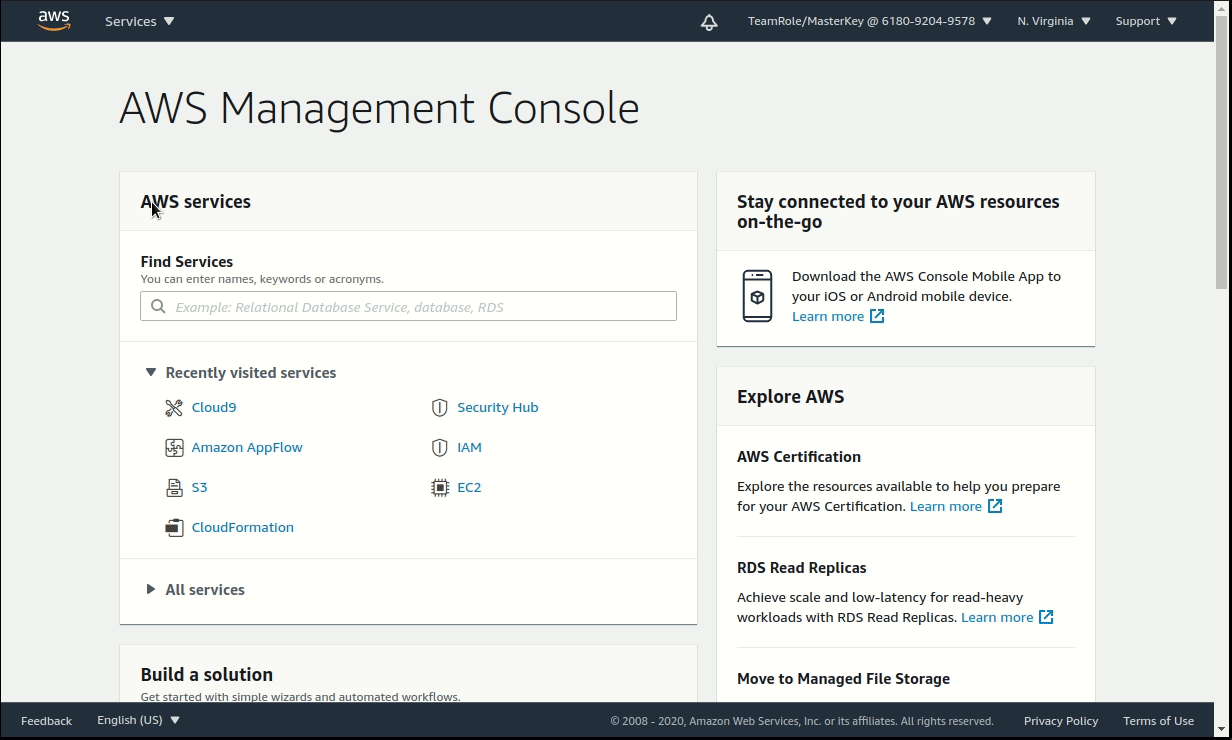Image resolution: width=1232 pixels, height=740 pixels.
Task: Open the Support dropdown menu
Action: coord(1146,21)
